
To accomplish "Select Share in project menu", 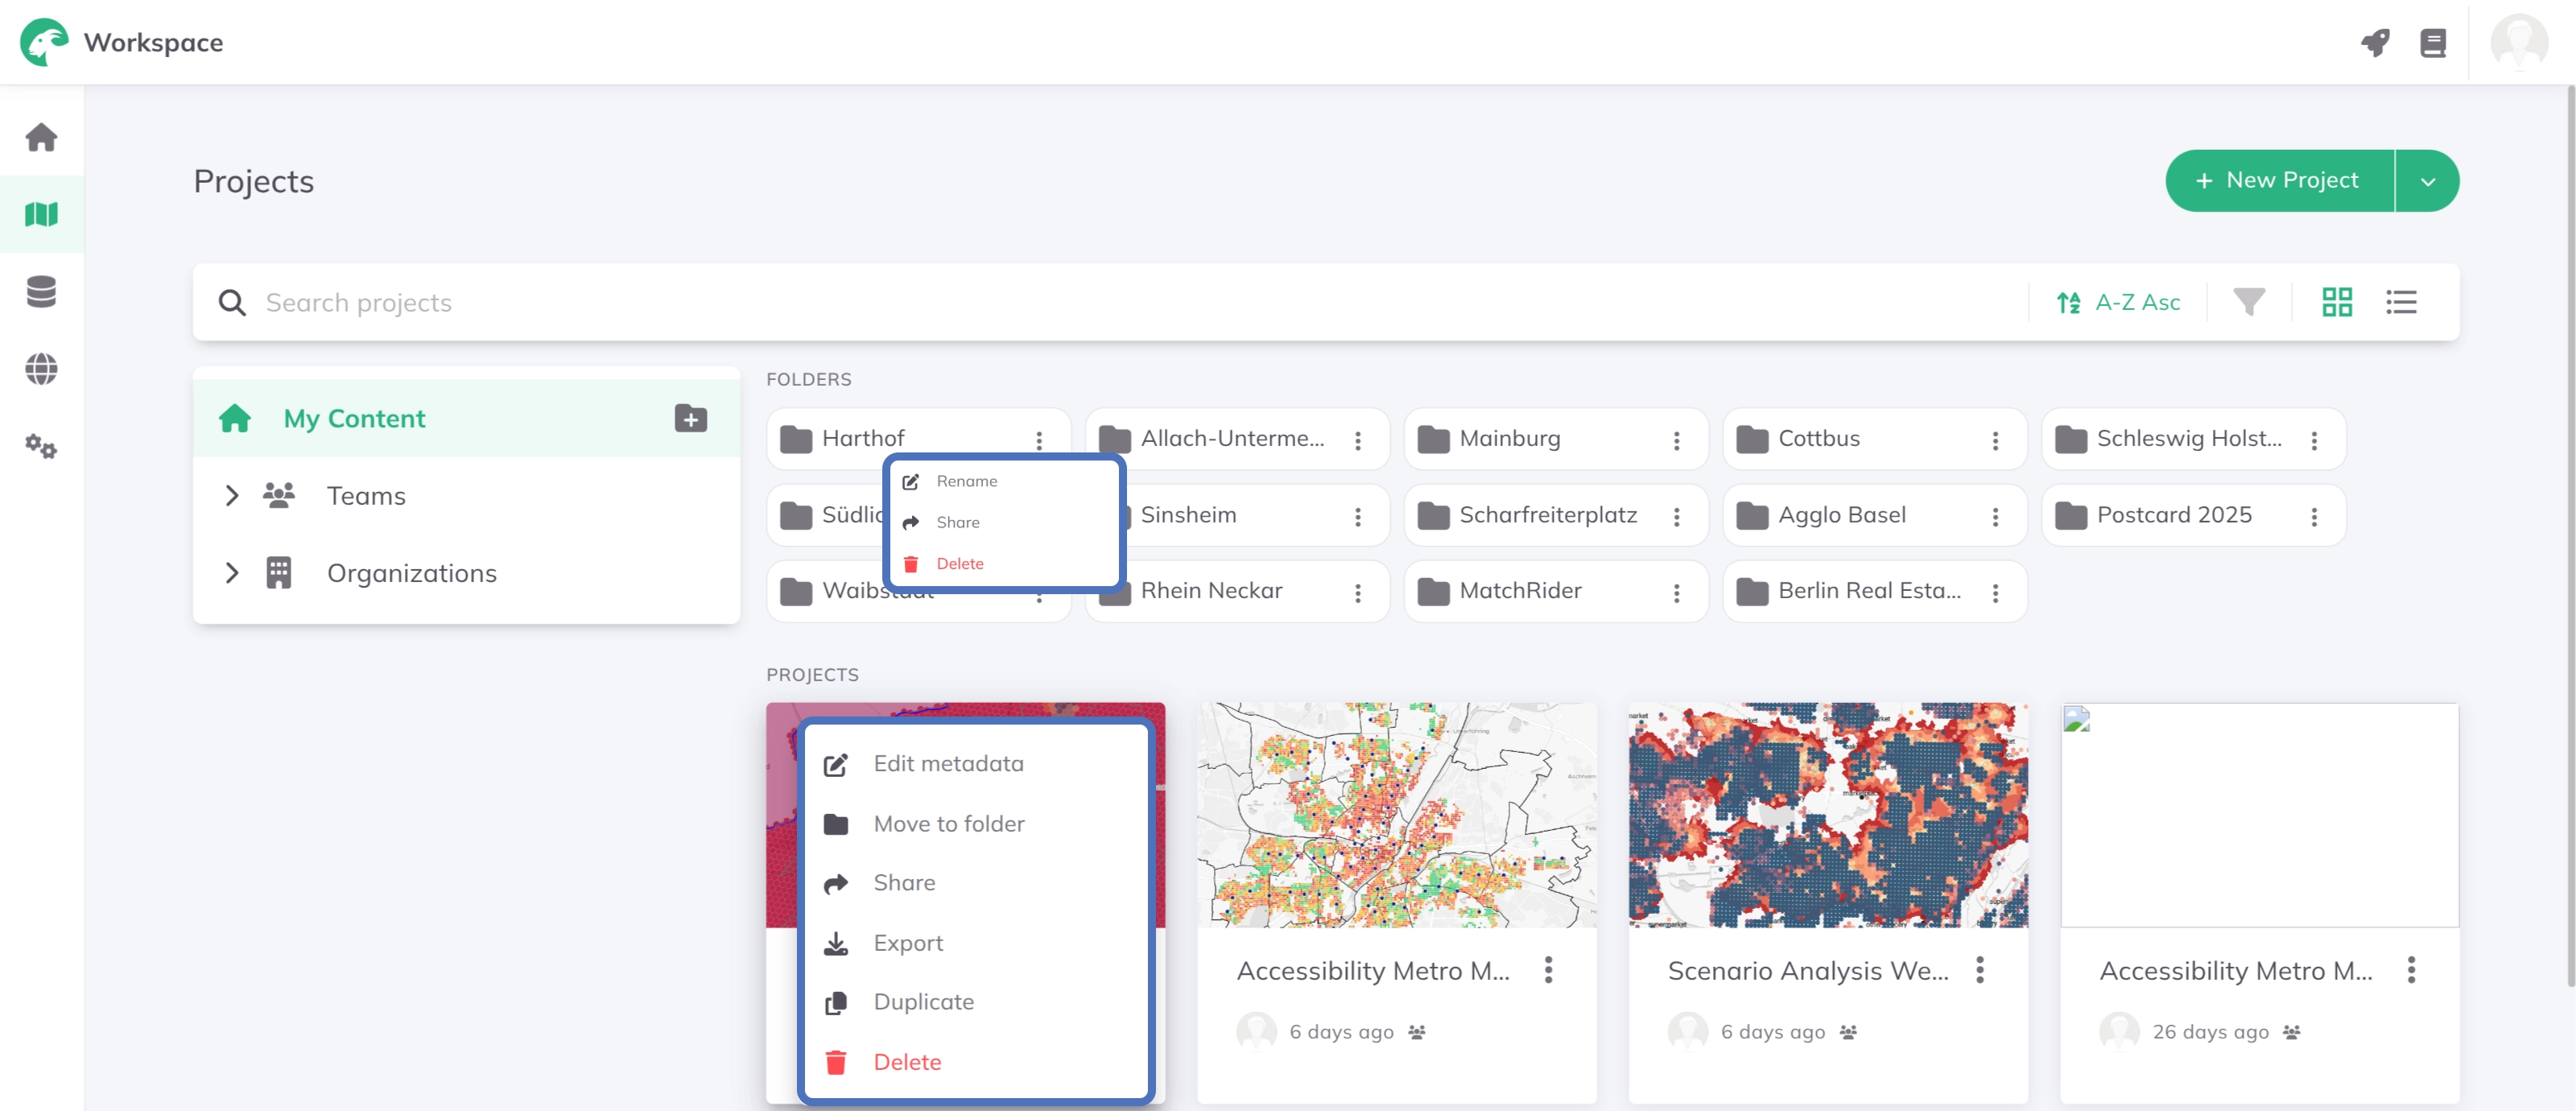I will (x=976, y=883).
